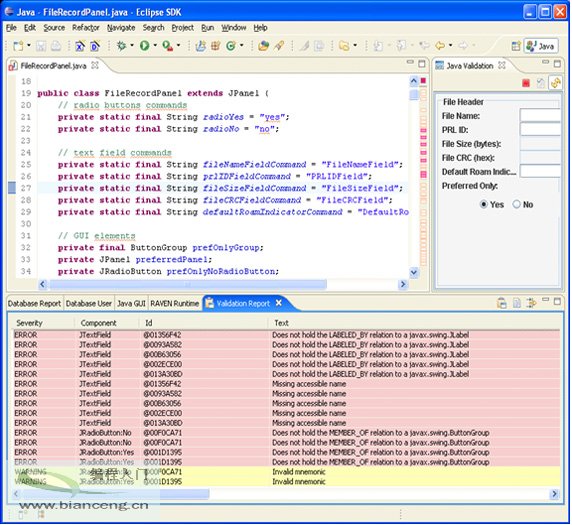Switch to the Java GUI tab
The width and height of the screenshot is (572, 525).
(x=131, y=304)
